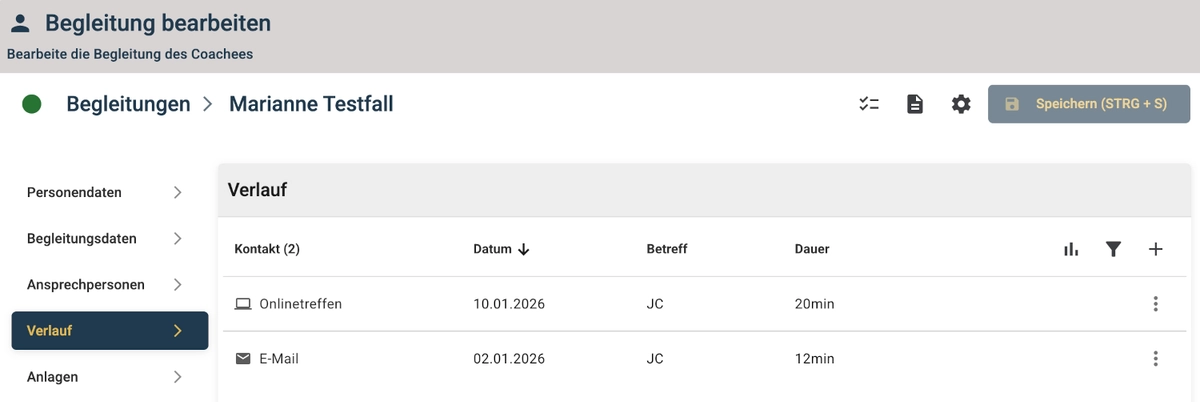Click the green status circle
This screenshot has height=402, width=1200.
click(32, 104)
